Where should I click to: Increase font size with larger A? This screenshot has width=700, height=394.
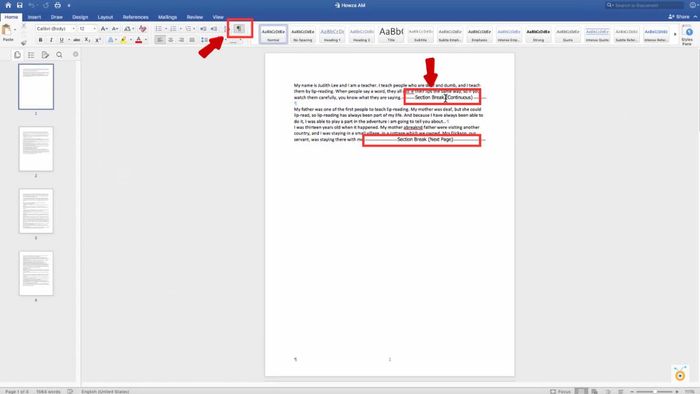(104, 29)
